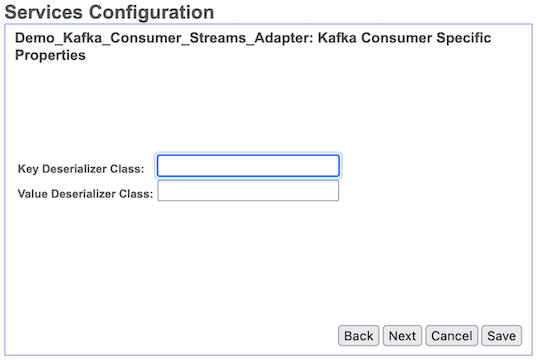
Task: Go to the previous step with Back
Action: click(359, 336)
